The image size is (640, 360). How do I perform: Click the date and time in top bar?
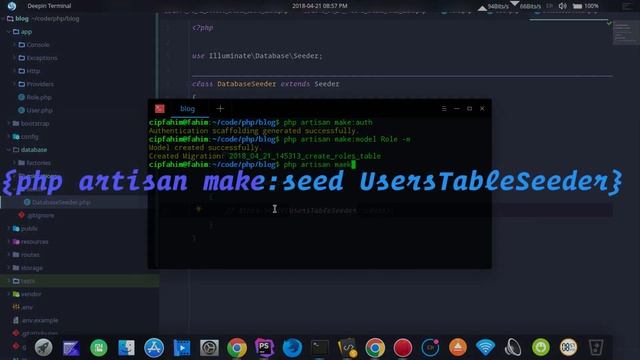click(x=320, y=6)
